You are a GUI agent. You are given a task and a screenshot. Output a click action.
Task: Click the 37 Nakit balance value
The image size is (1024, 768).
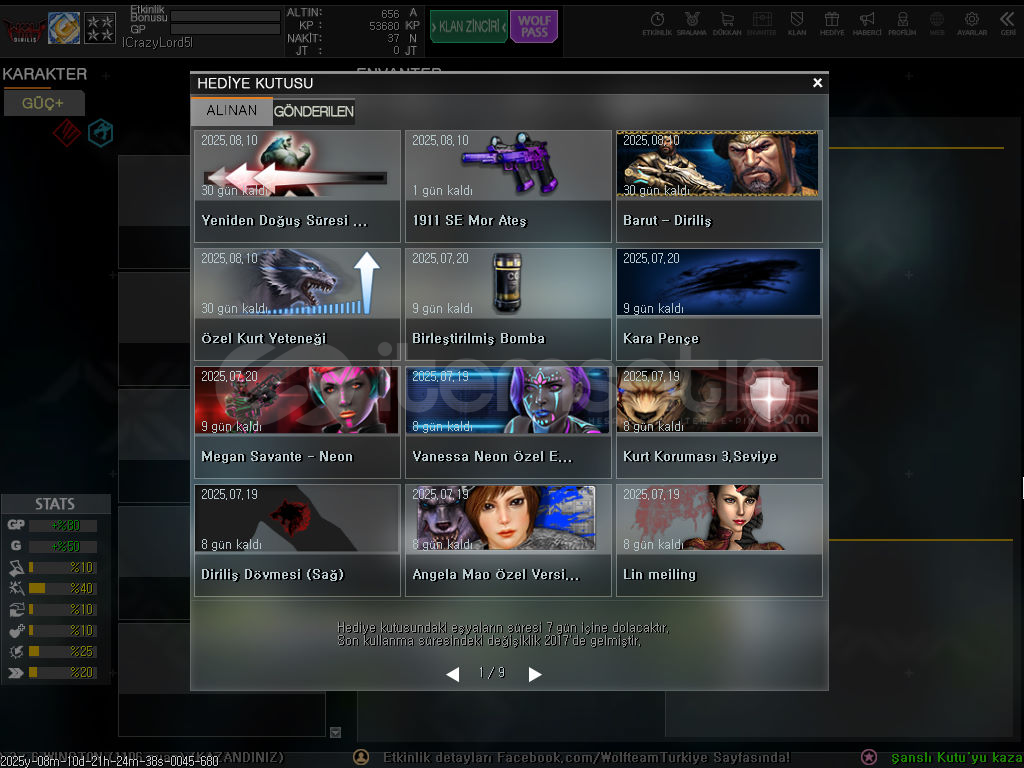(393, 39)
